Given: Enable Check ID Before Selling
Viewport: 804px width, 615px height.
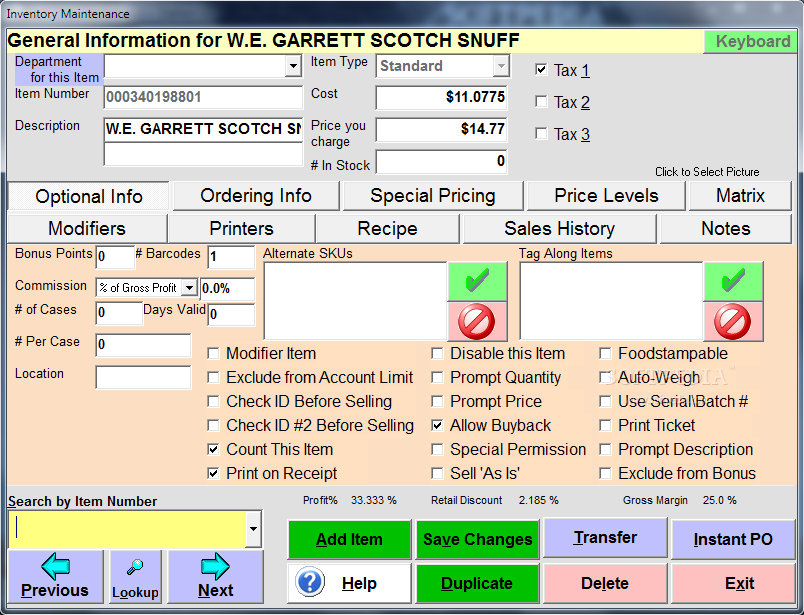Looking at the screenshot, I should click(213, 402).
